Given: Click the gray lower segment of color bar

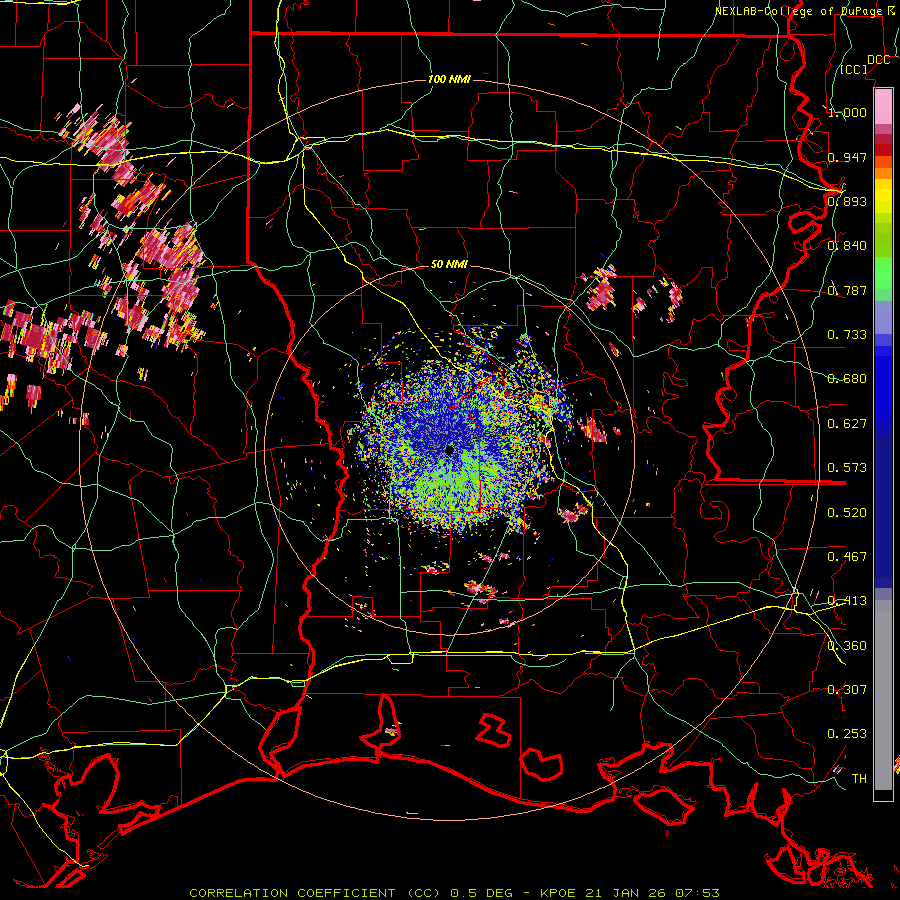Looking at the screenshot, I should click(883, 695).
